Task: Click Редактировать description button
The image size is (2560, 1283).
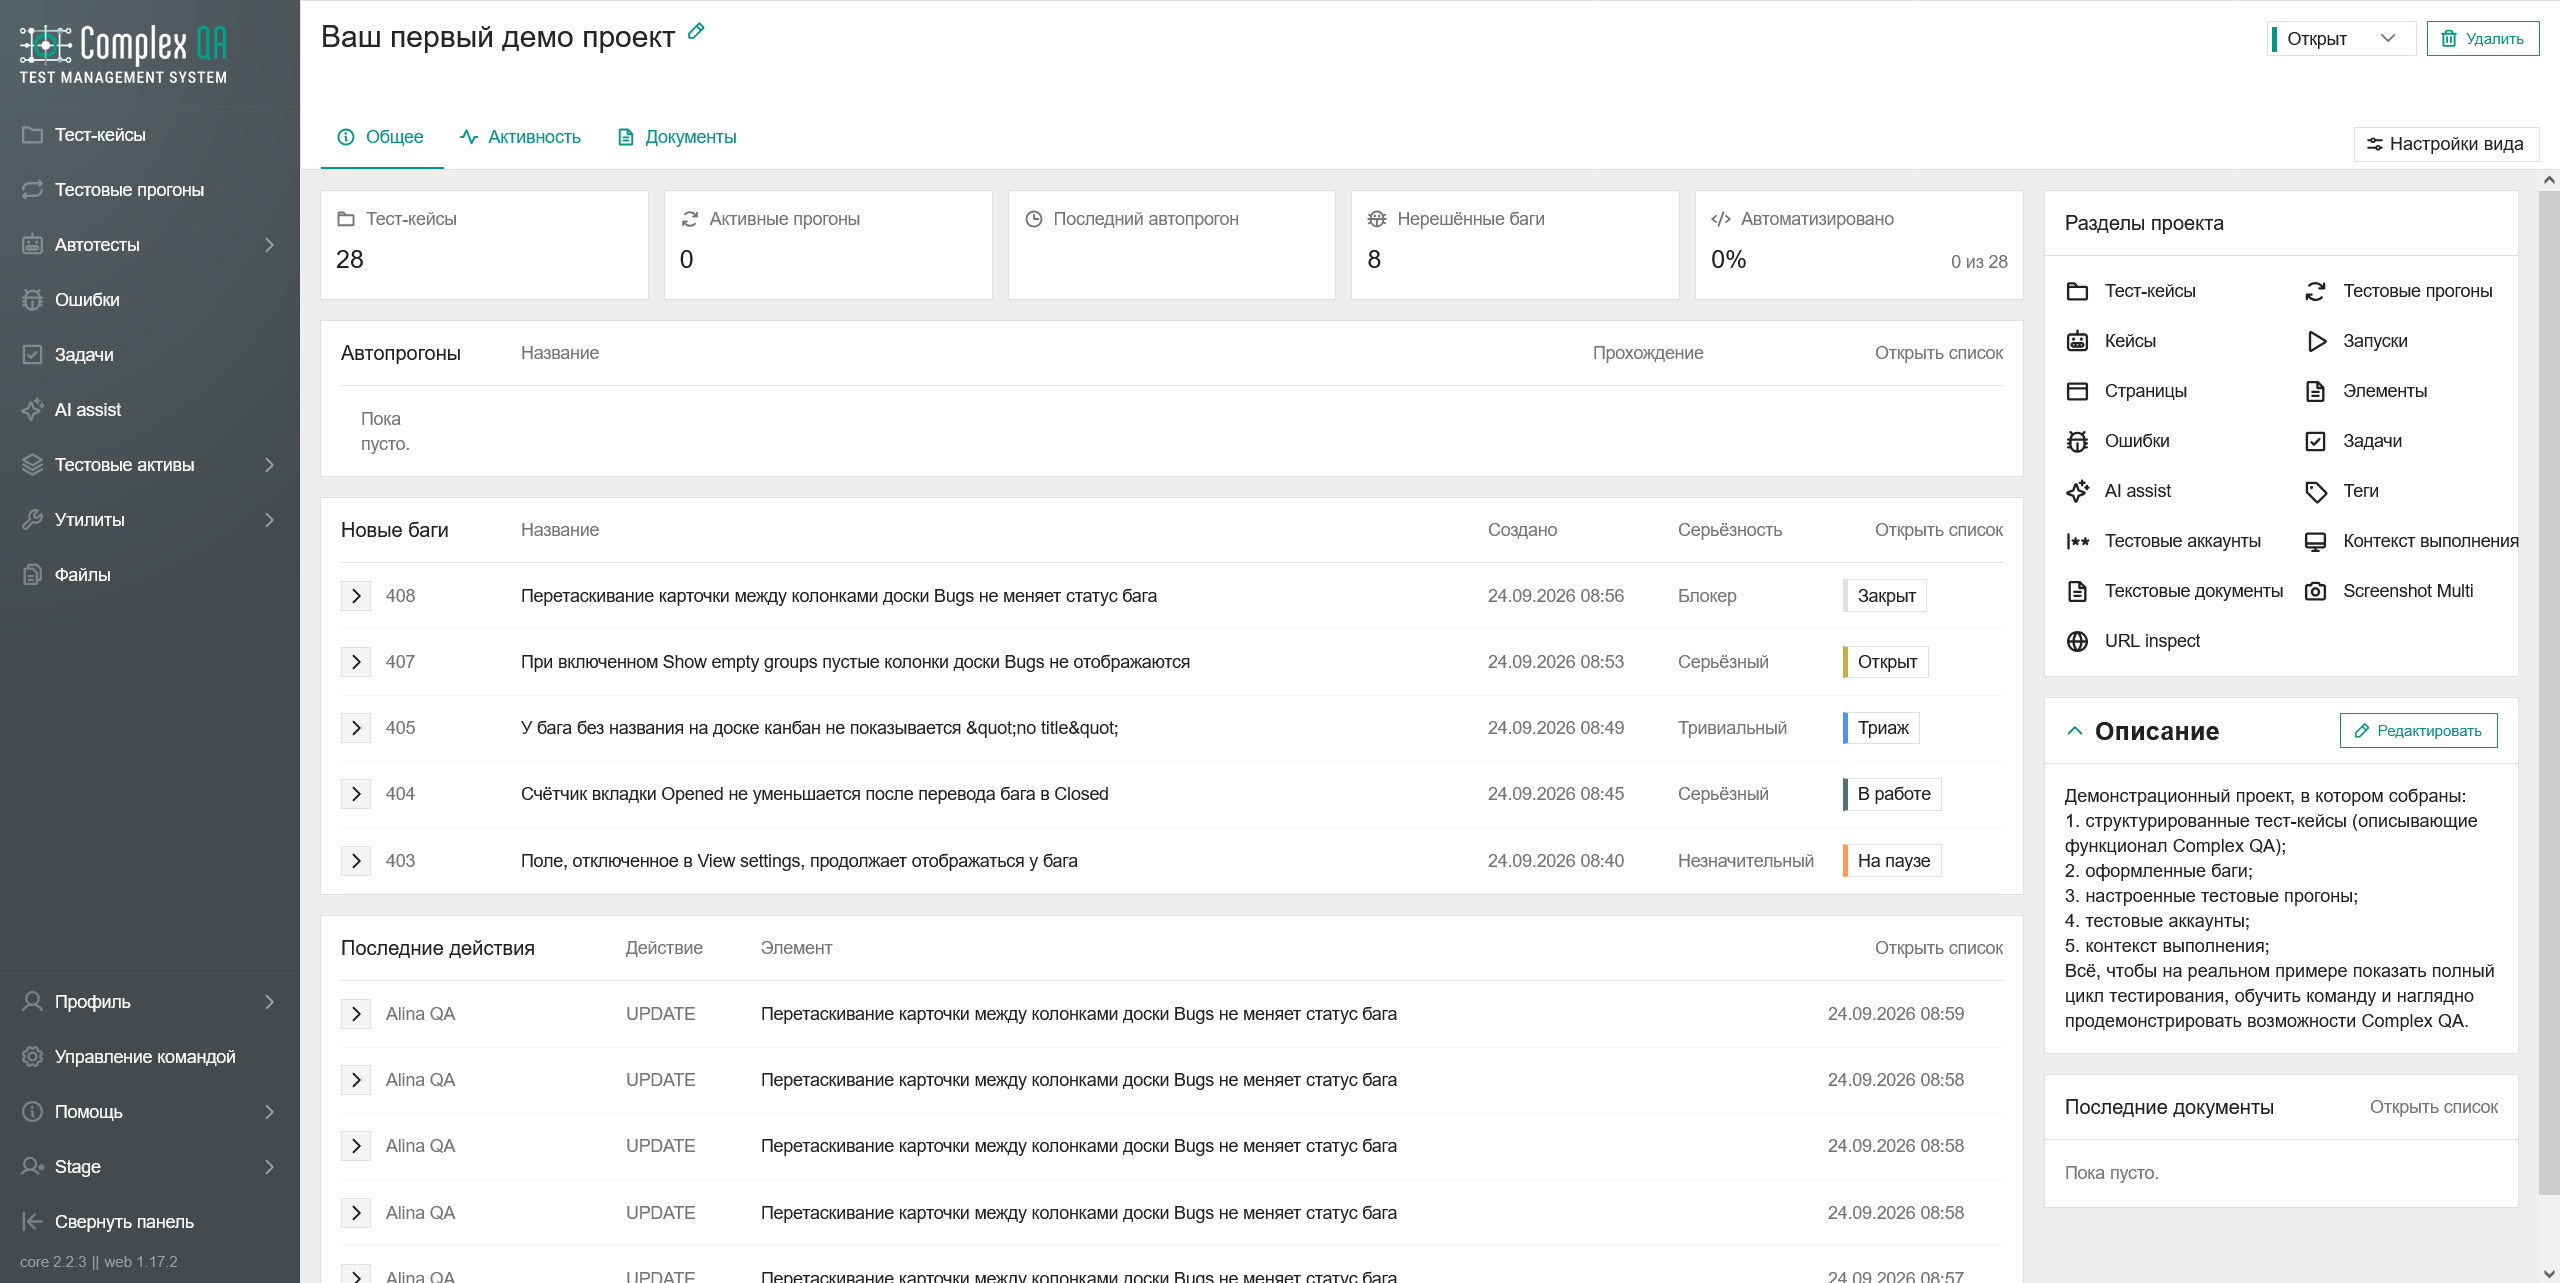Action: click(x=2418, y=731)
